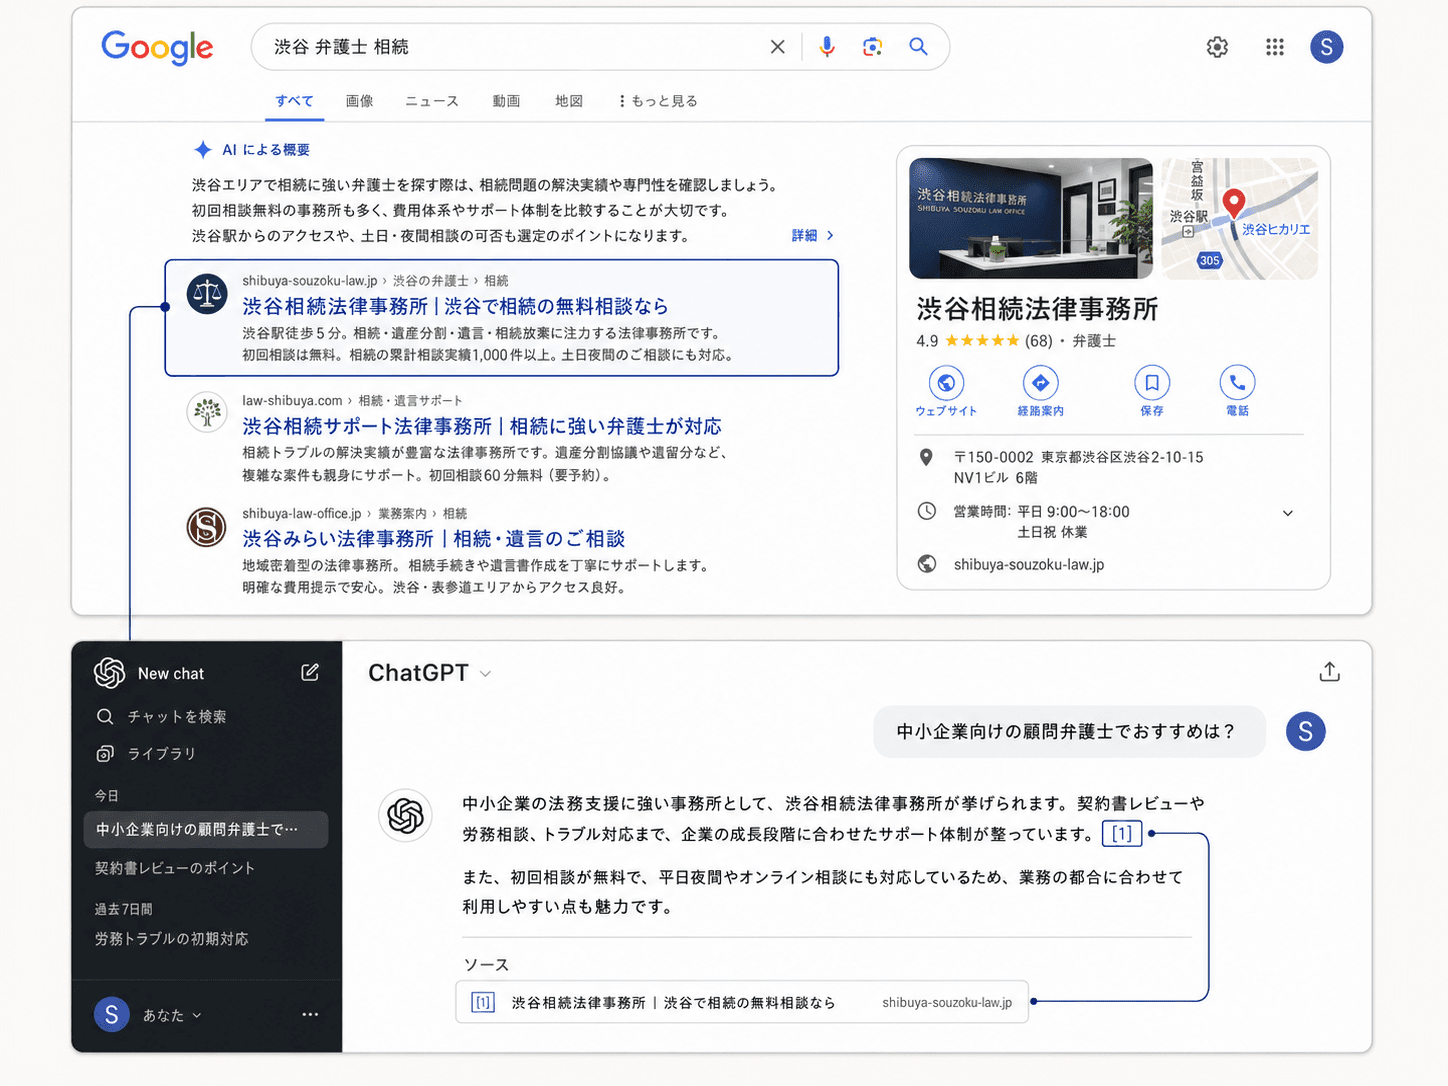This screenshot has width=1448, height=1086.
Task: Select the chat 労務トラブルの初期対応
Action: pos(171,939)
